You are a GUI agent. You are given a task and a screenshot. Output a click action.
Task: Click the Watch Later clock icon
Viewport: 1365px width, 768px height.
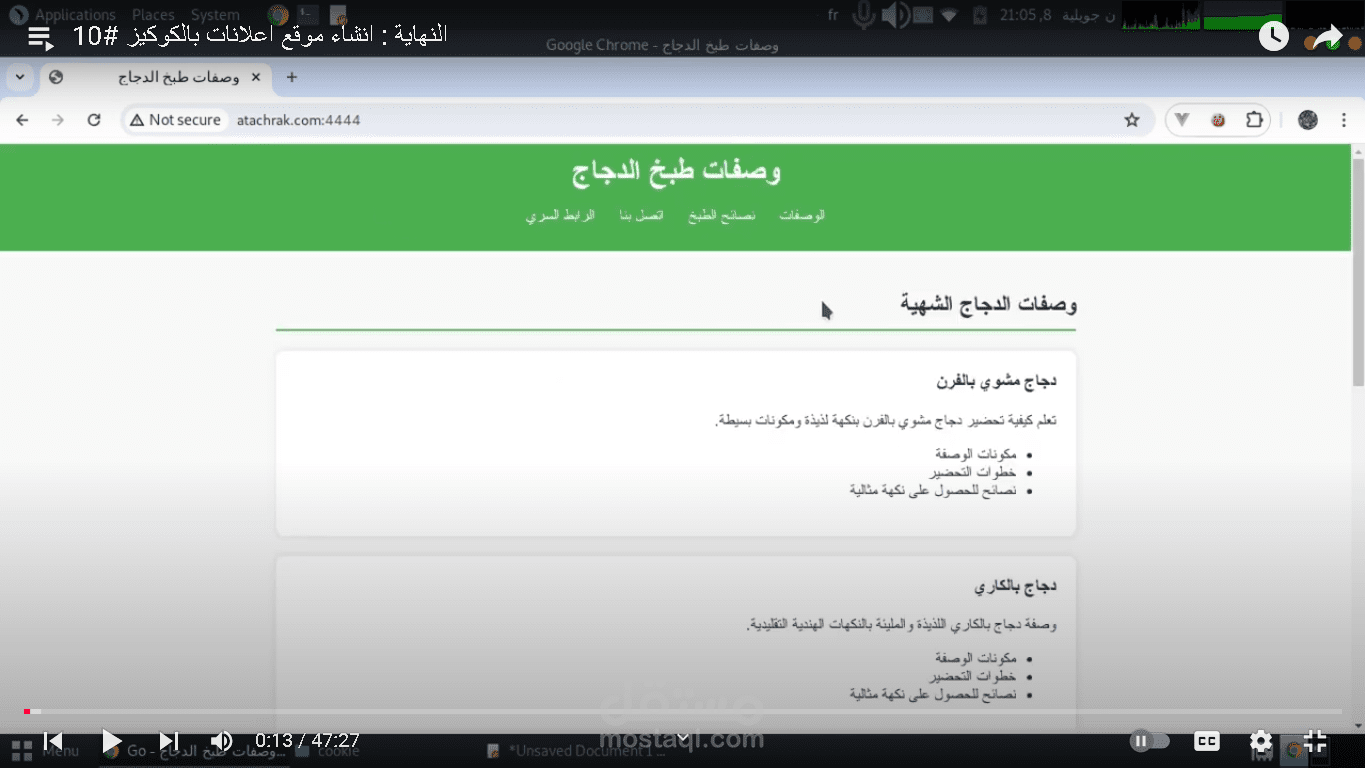click(x=1273, y=37)
